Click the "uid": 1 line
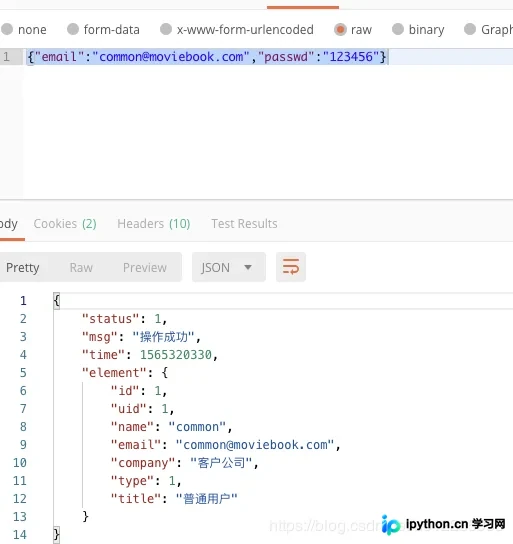This screenshot has height=544, width=513. click(x=142, y=409)
